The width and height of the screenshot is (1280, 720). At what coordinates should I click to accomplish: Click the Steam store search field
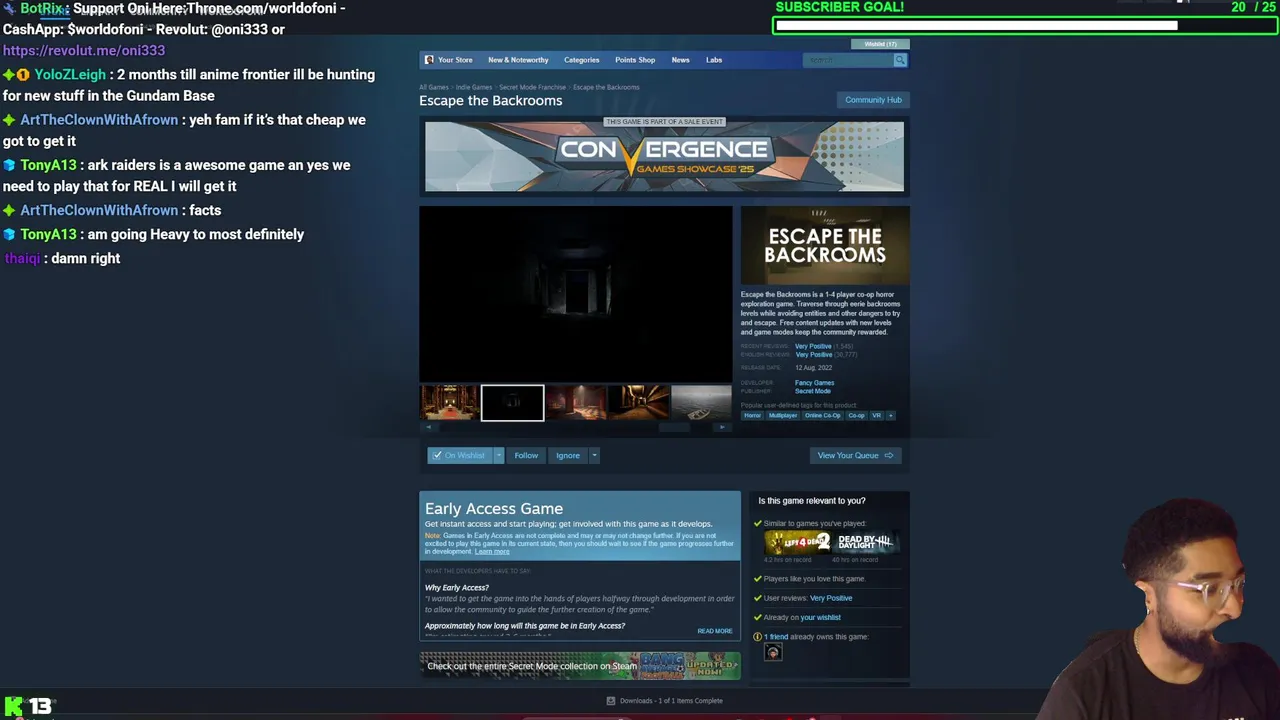(x=848, y=60)
